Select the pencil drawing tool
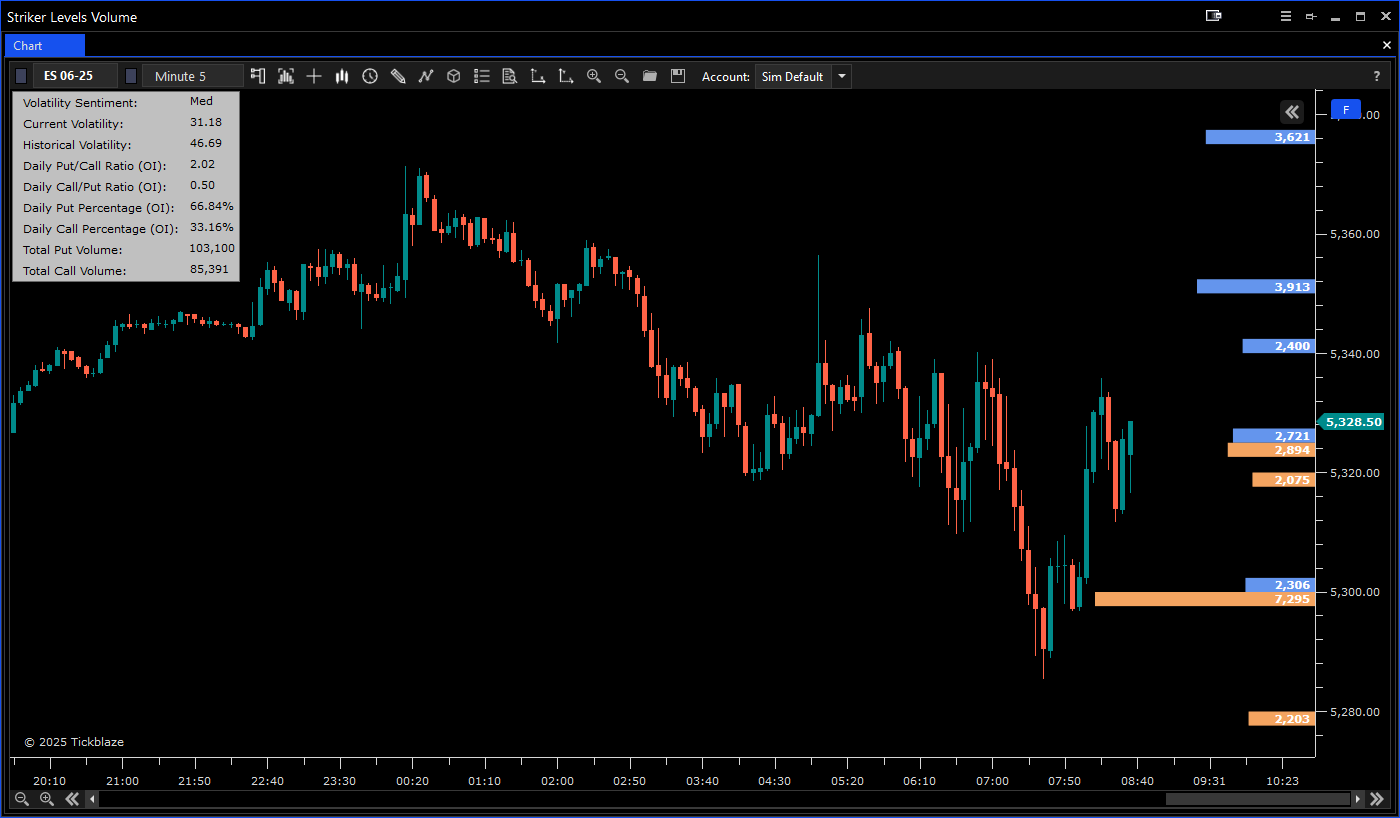 point(398,76)
